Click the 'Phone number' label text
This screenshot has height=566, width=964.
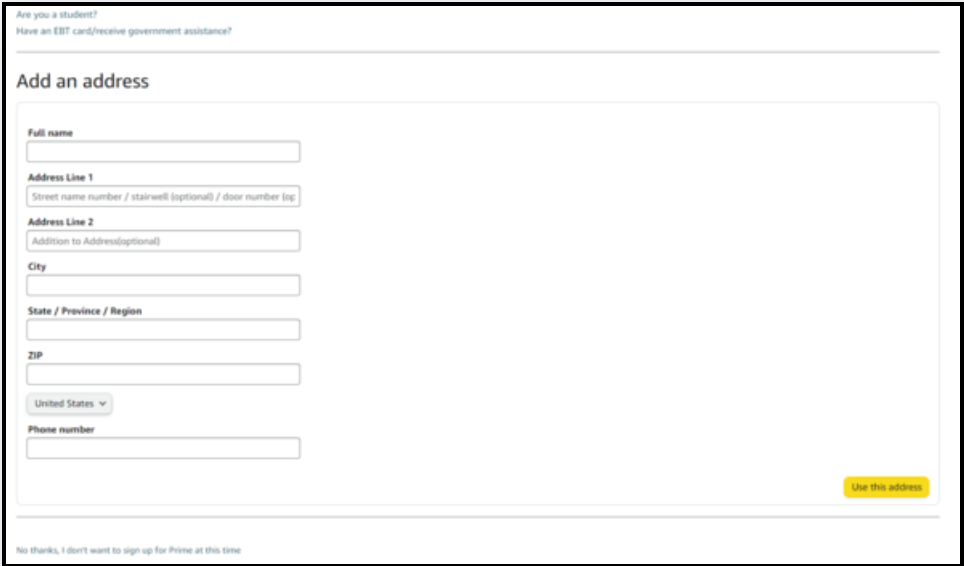coord(61,429)
